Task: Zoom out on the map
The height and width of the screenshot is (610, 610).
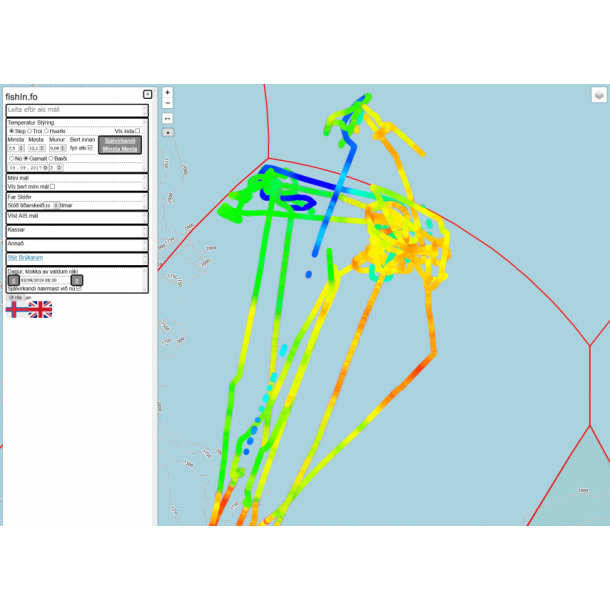Action: tap(167, 103)
